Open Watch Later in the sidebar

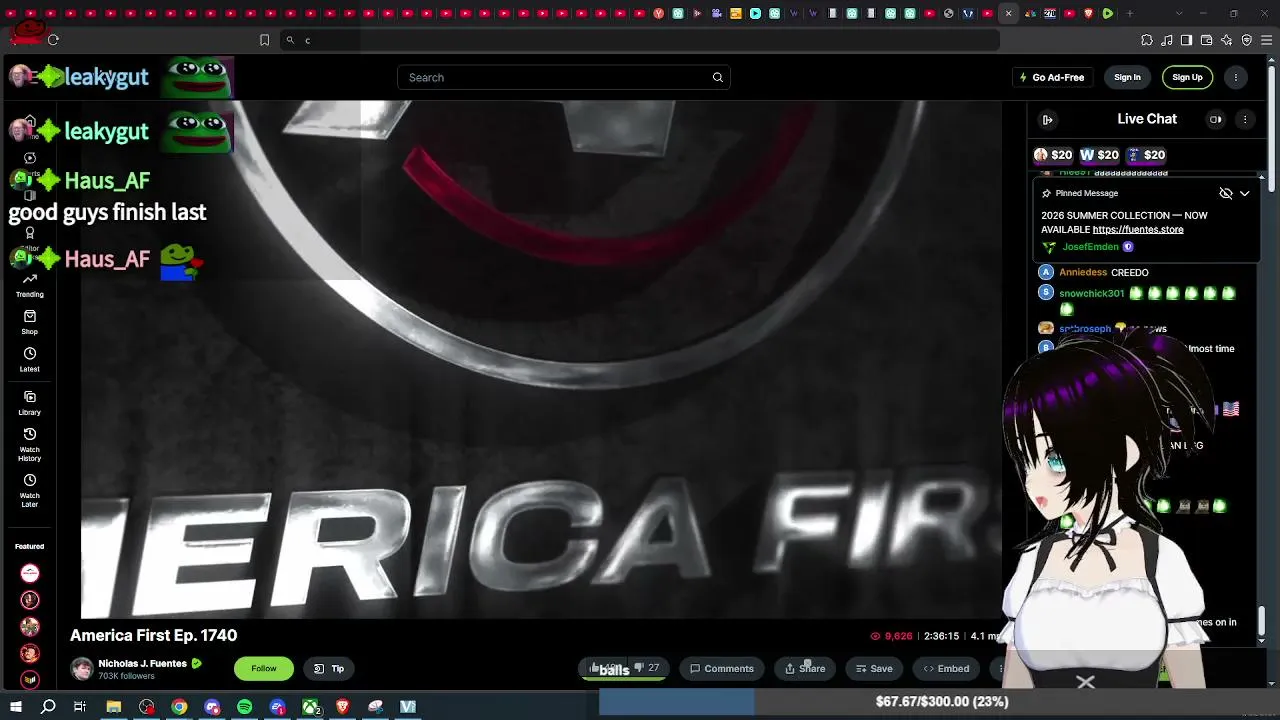pos(29,490)
